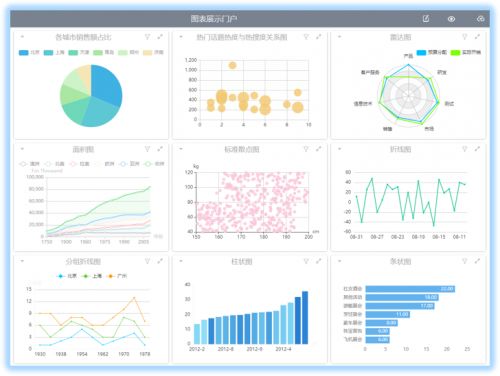Click the 面积图 panel title

click(83, 149)
